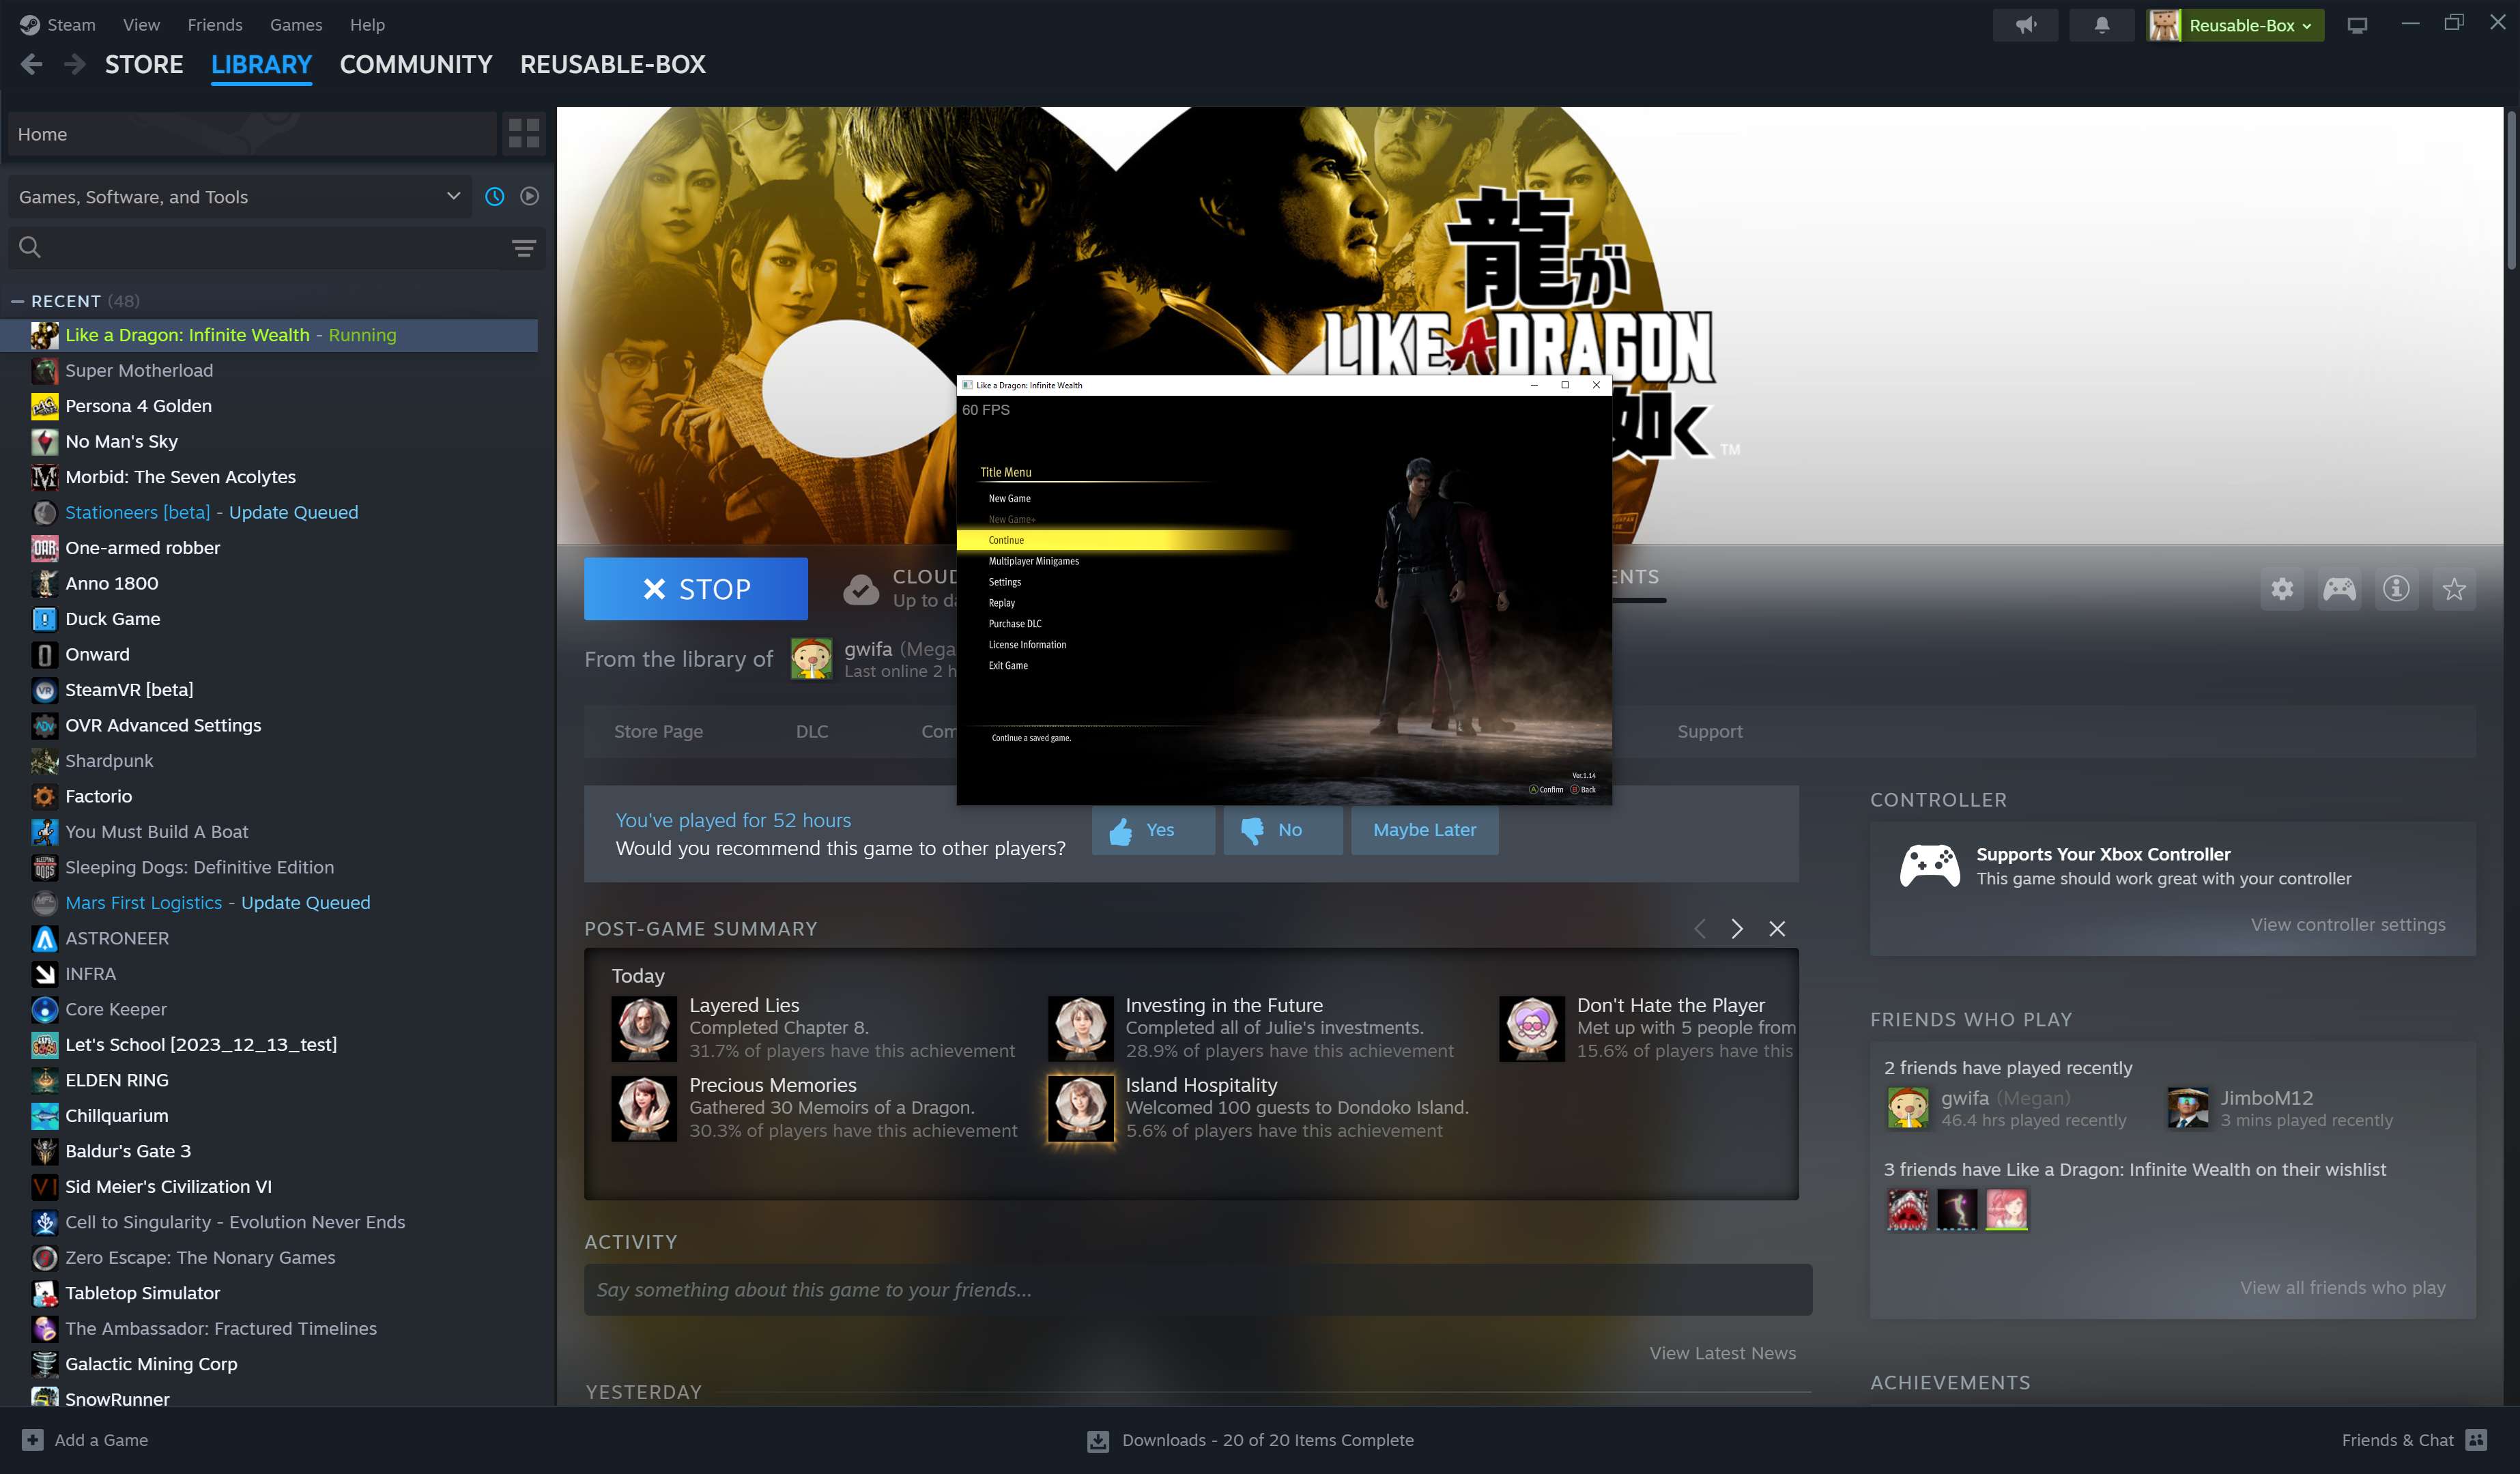Select Exit Game in the game's Title Menu
Screen dimensions: 2520x1474
(1008, 666)
